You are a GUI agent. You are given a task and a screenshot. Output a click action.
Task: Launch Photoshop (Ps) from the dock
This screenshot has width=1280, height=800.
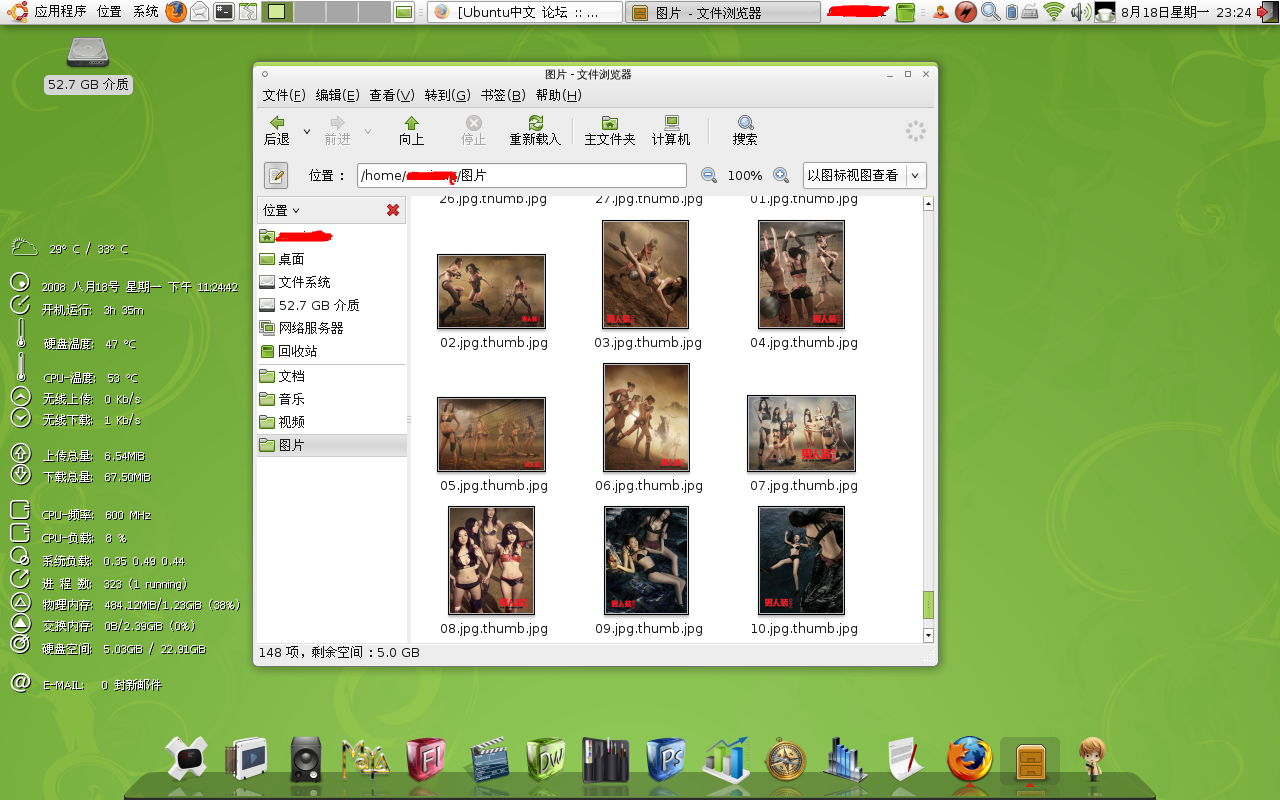(666, 760)
